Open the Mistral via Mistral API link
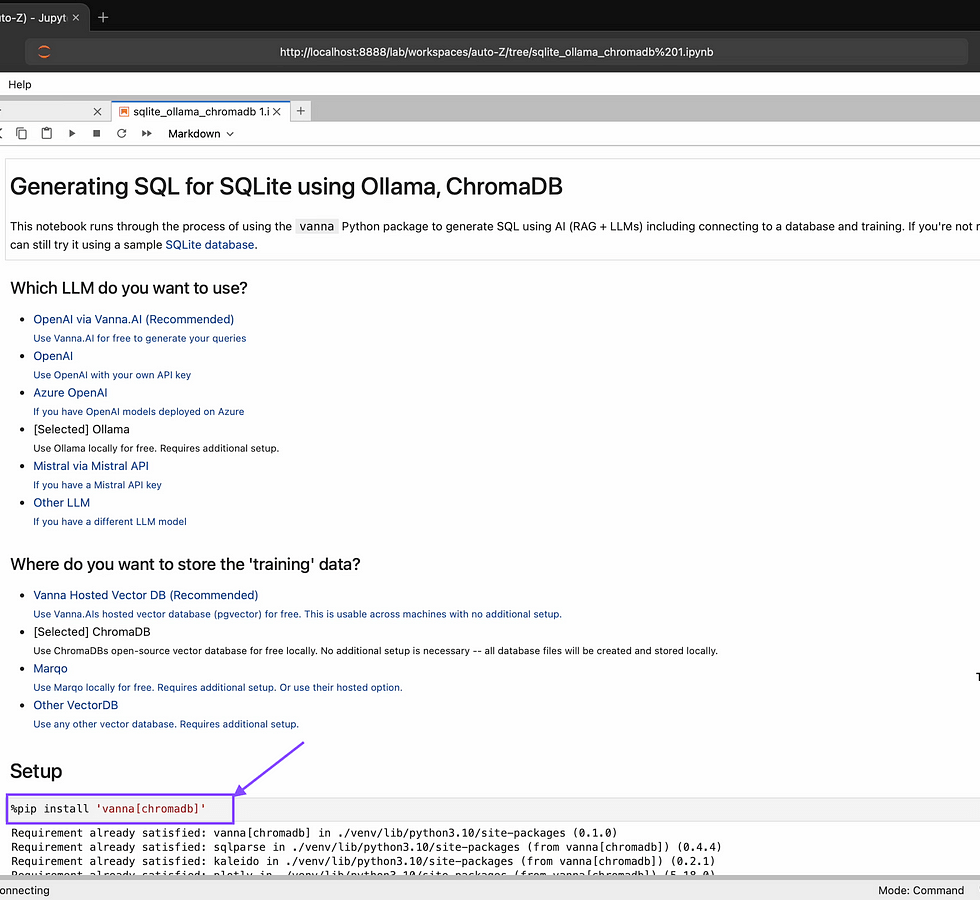 (x=91, y=466)
